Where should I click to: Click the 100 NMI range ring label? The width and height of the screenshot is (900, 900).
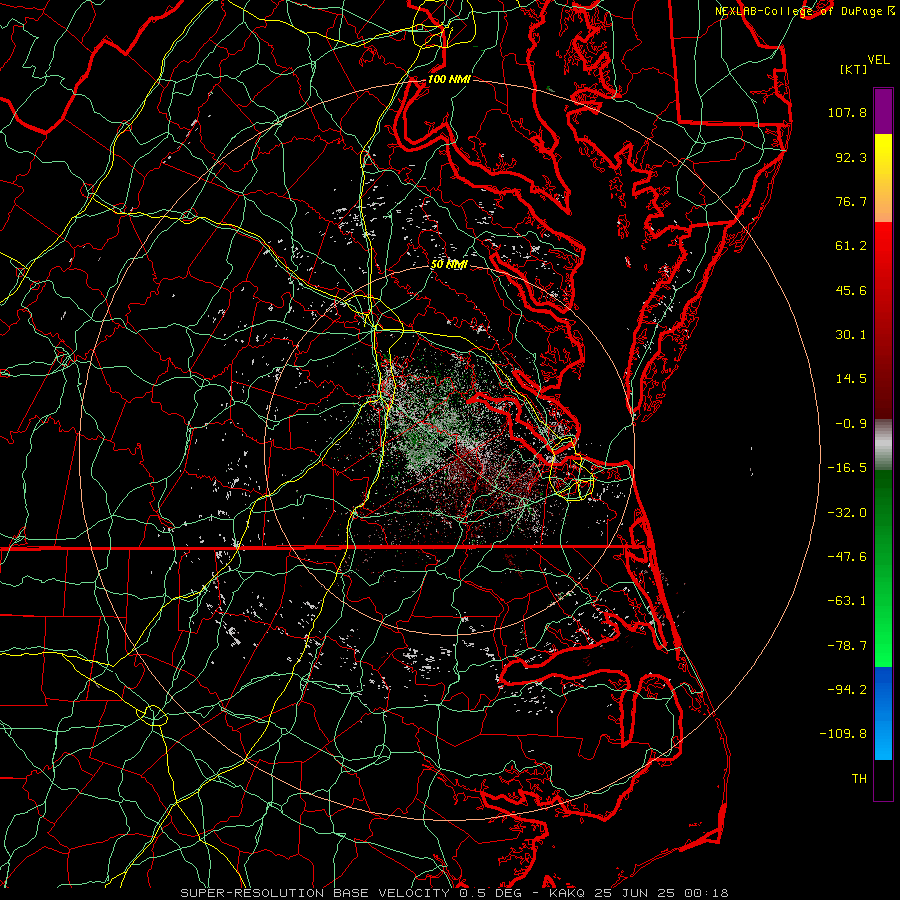click(449, 79)
